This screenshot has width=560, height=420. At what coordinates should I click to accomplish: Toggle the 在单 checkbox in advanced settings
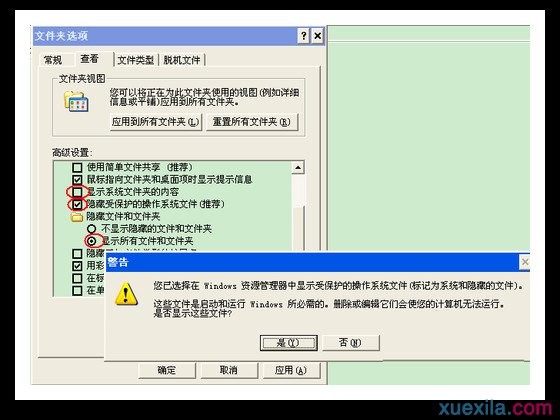(x=77, y=290)
